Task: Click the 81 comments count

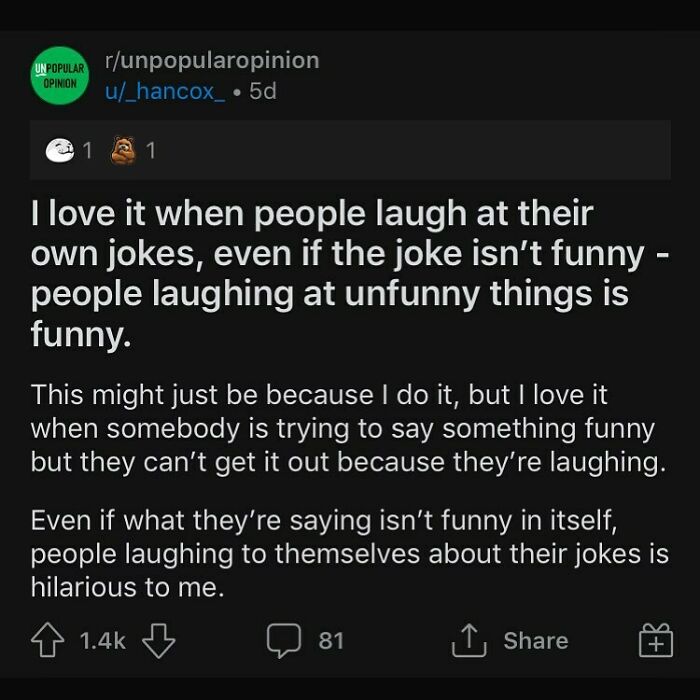Action: click(x=331, y=641)
